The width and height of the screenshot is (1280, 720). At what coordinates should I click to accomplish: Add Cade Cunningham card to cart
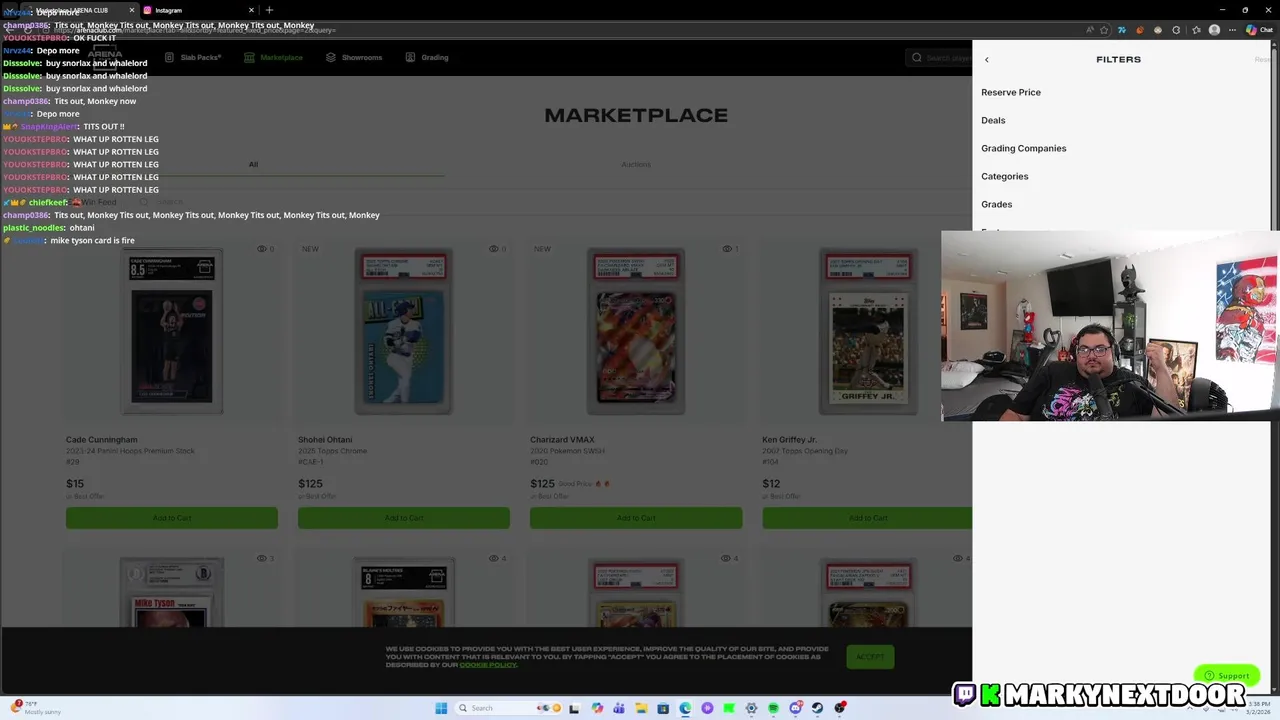point(172,518)
